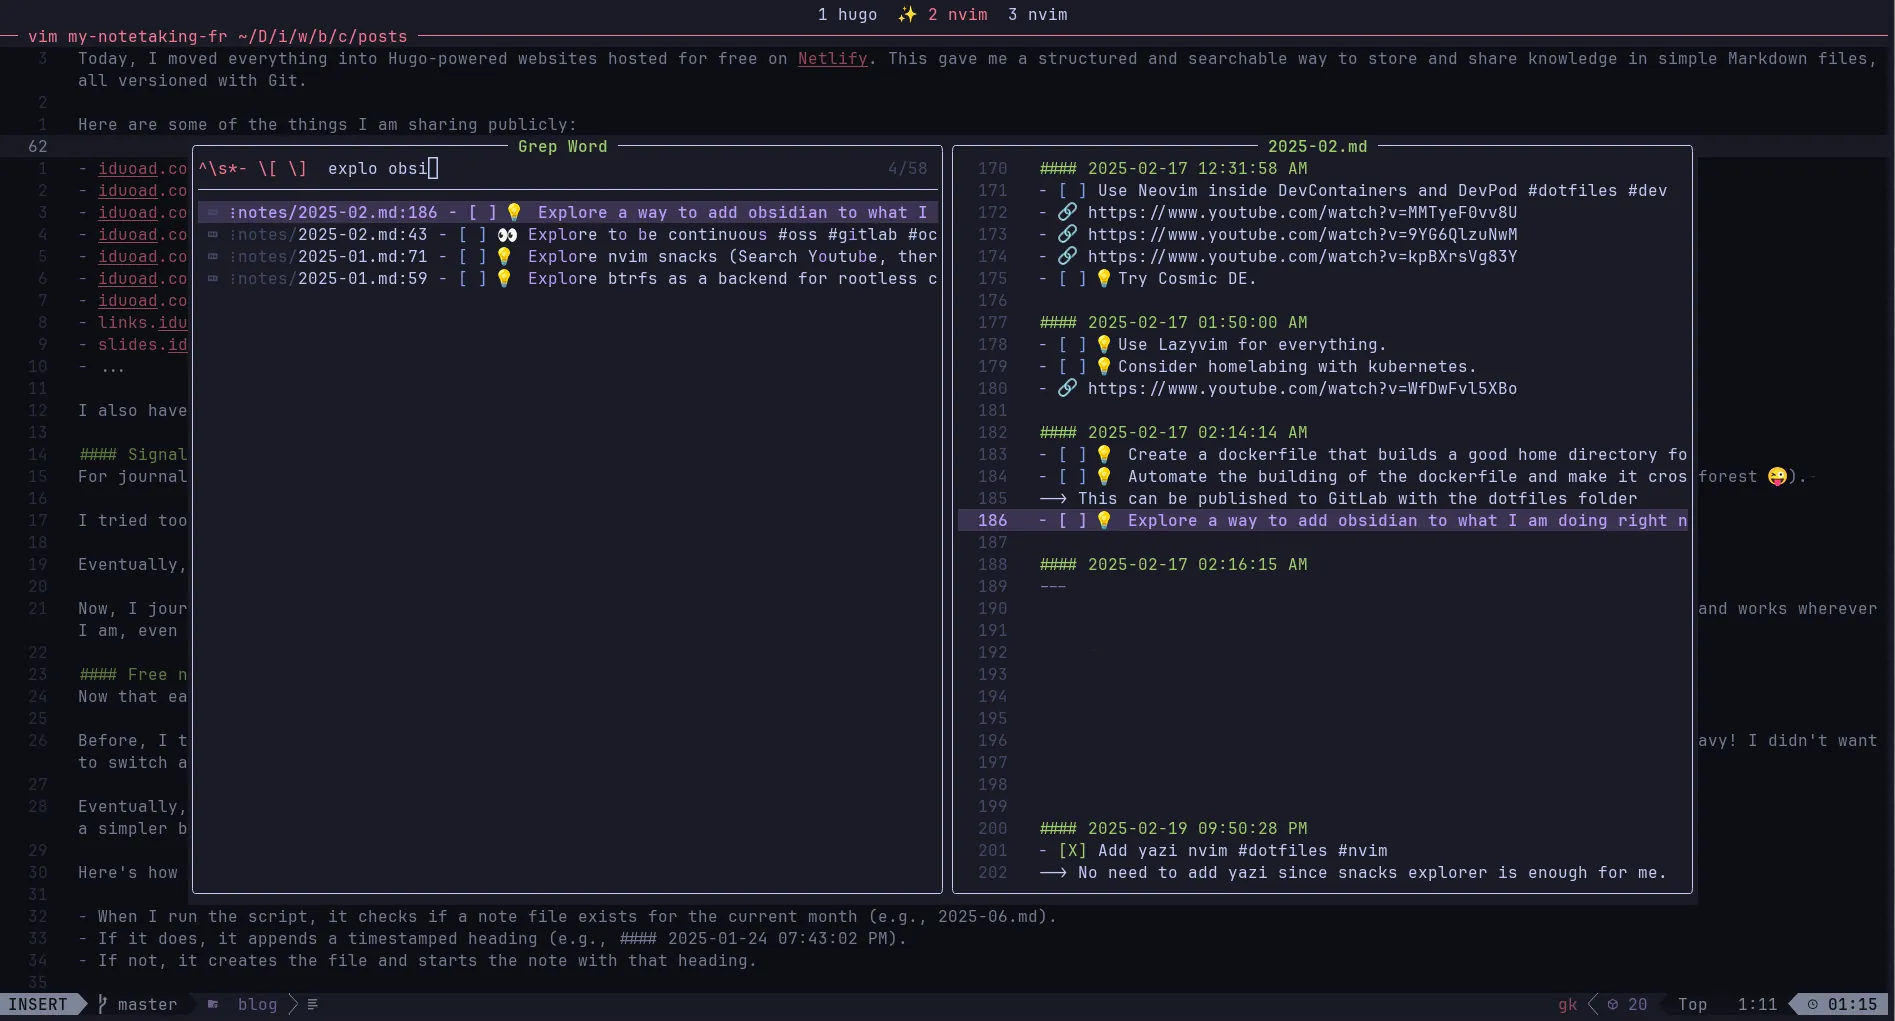Open the Netlify link in the text

tap(832, 58)
